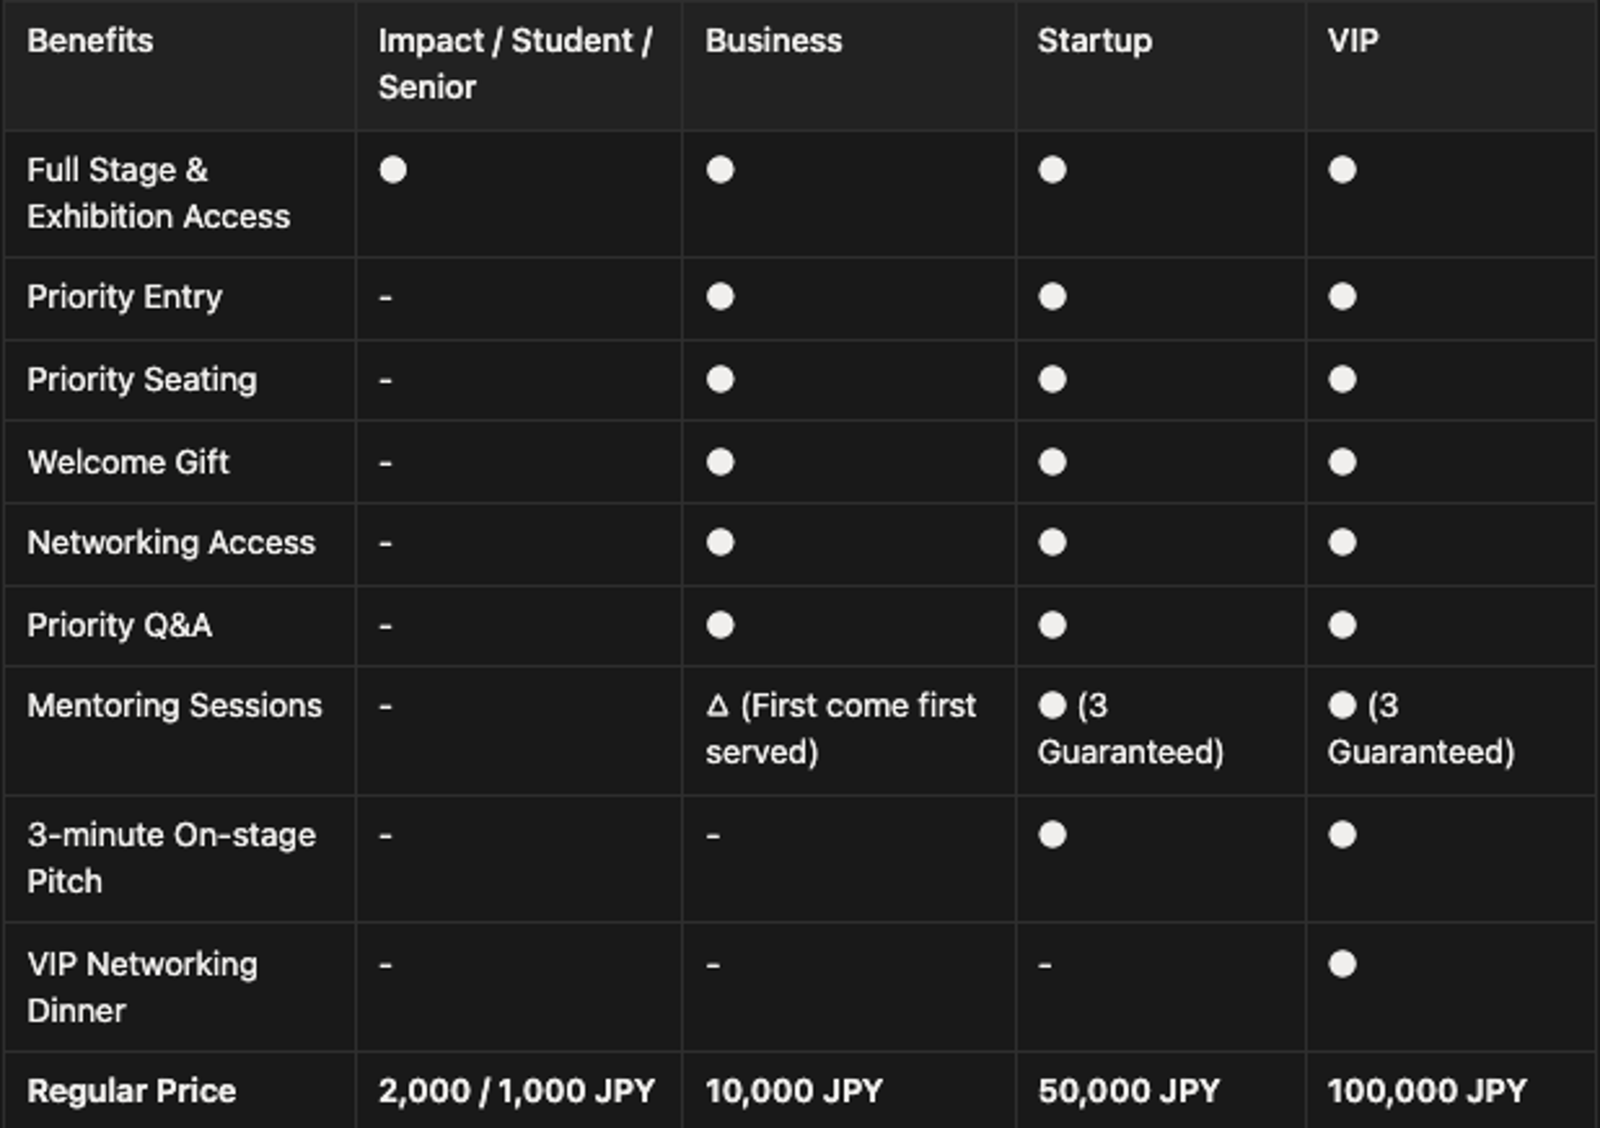Click the Welcome Gift dot in Startup column

click(1052, 462)
